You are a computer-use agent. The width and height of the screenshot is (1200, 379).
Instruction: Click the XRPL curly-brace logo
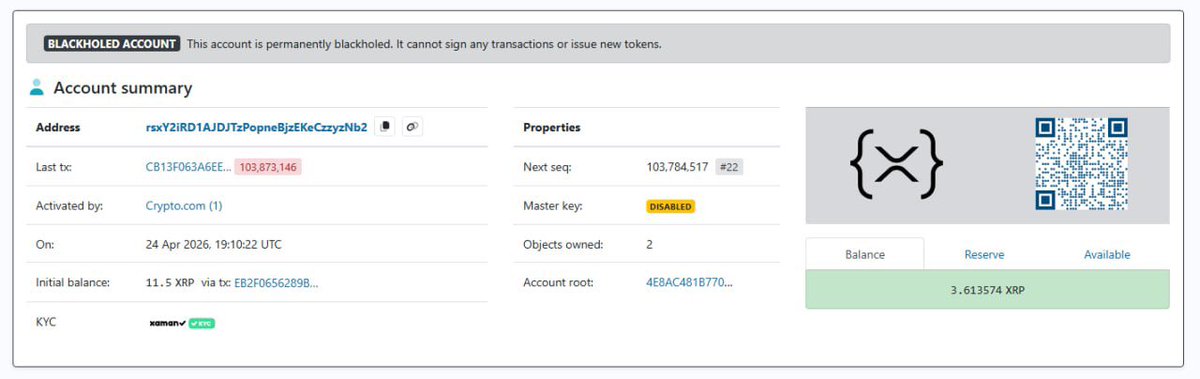897,163
